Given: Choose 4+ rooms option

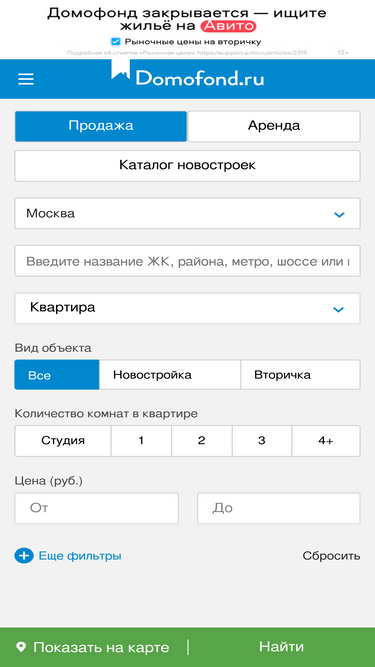Looking at the screenshot, I should (326, 441).
